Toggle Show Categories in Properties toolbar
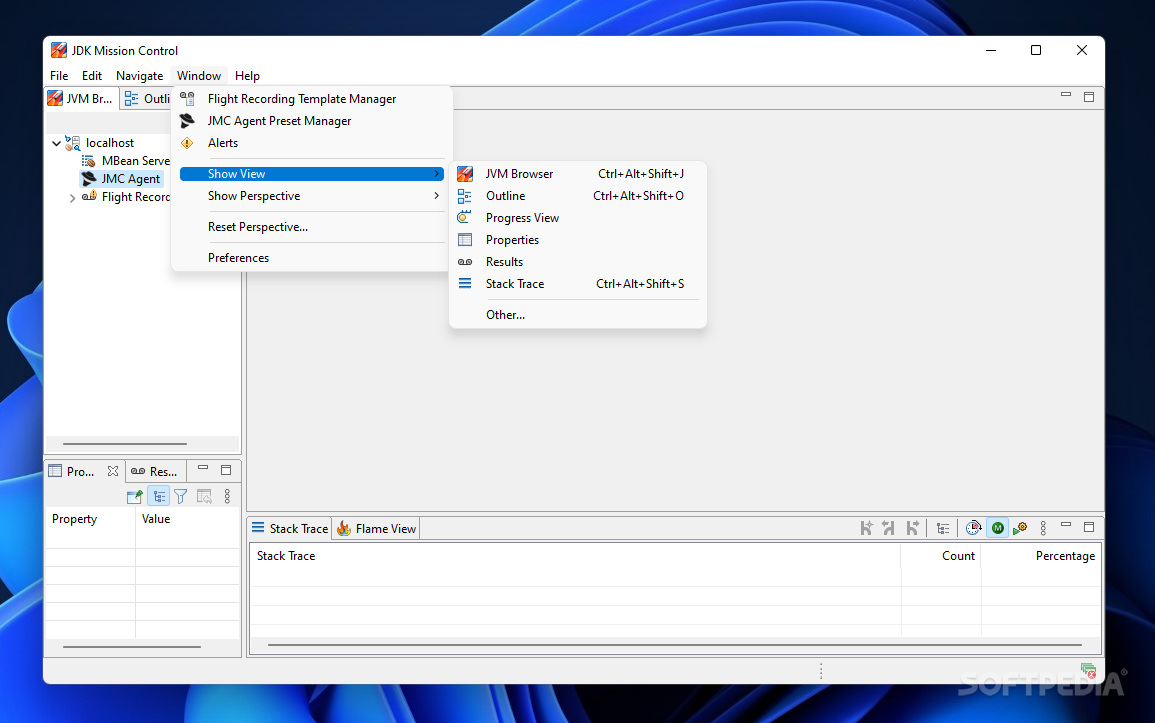Viewport: 1155px width, 723px height. click(x=158, y=497)
